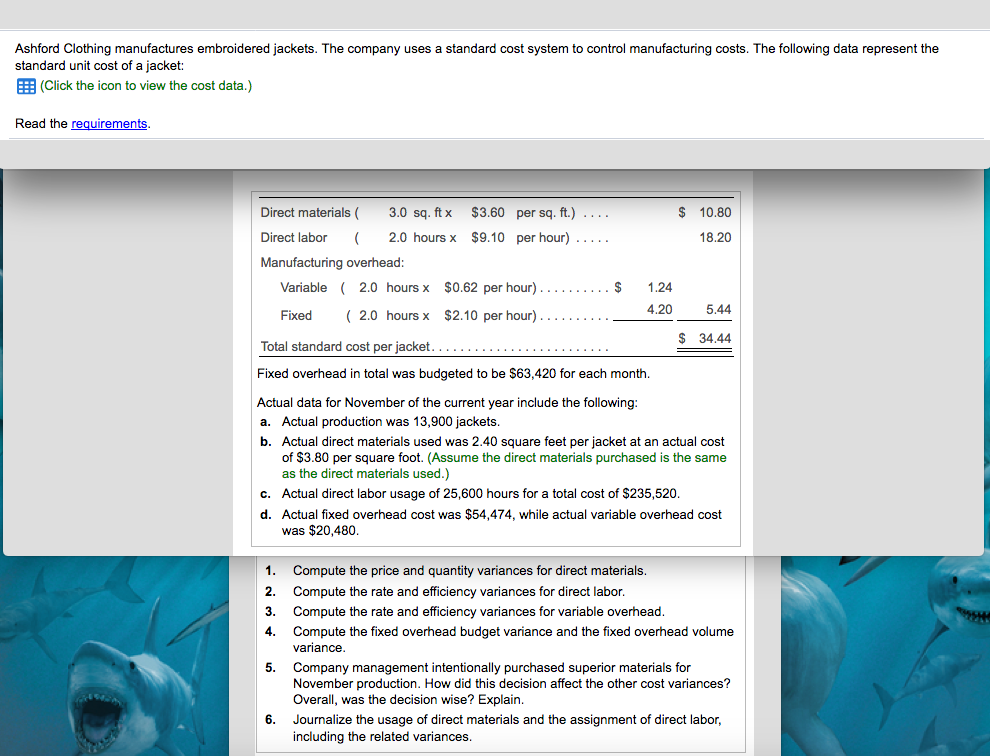Viewport: 990px width, 756px height.
Task: Click the 'Direct labor' row label
Action: coord(294,237)
